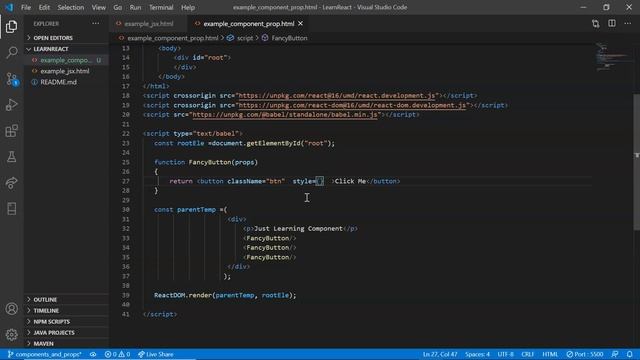This screenshot has width=640, height=360.
Task: Click the Open Changes icon in editor toolbar
Action: click(x=596, y=24)
